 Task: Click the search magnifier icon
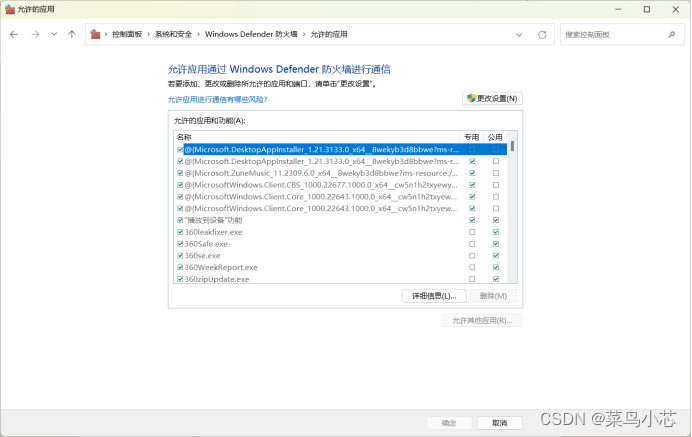coord(671,34)
